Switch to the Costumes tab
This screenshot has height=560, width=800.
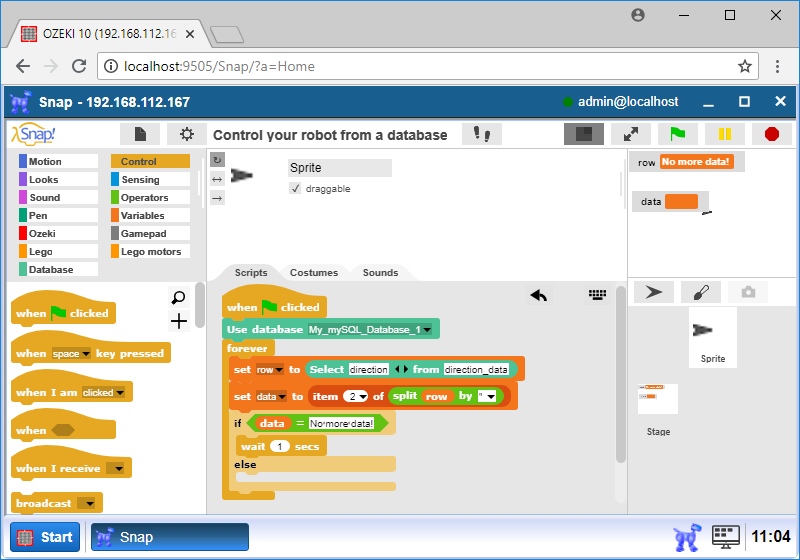(314, 272)
